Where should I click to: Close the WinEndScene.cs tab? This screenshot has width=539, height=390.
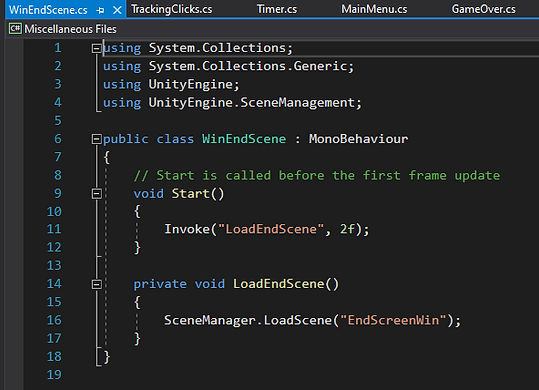click(x=117, y=10)
